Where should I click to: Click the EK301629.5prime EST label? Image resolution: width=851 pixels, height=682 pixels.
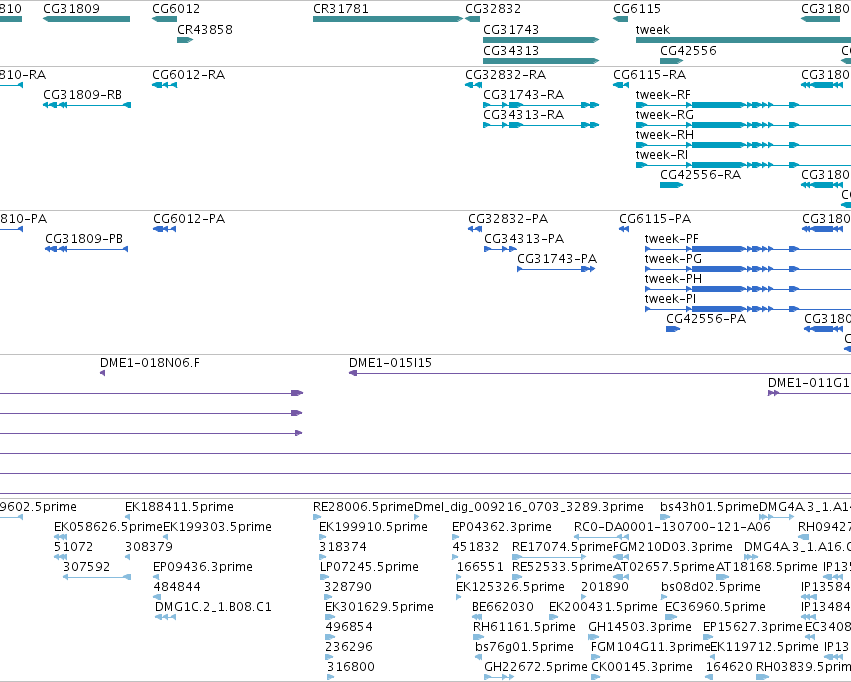pos(379,607)
